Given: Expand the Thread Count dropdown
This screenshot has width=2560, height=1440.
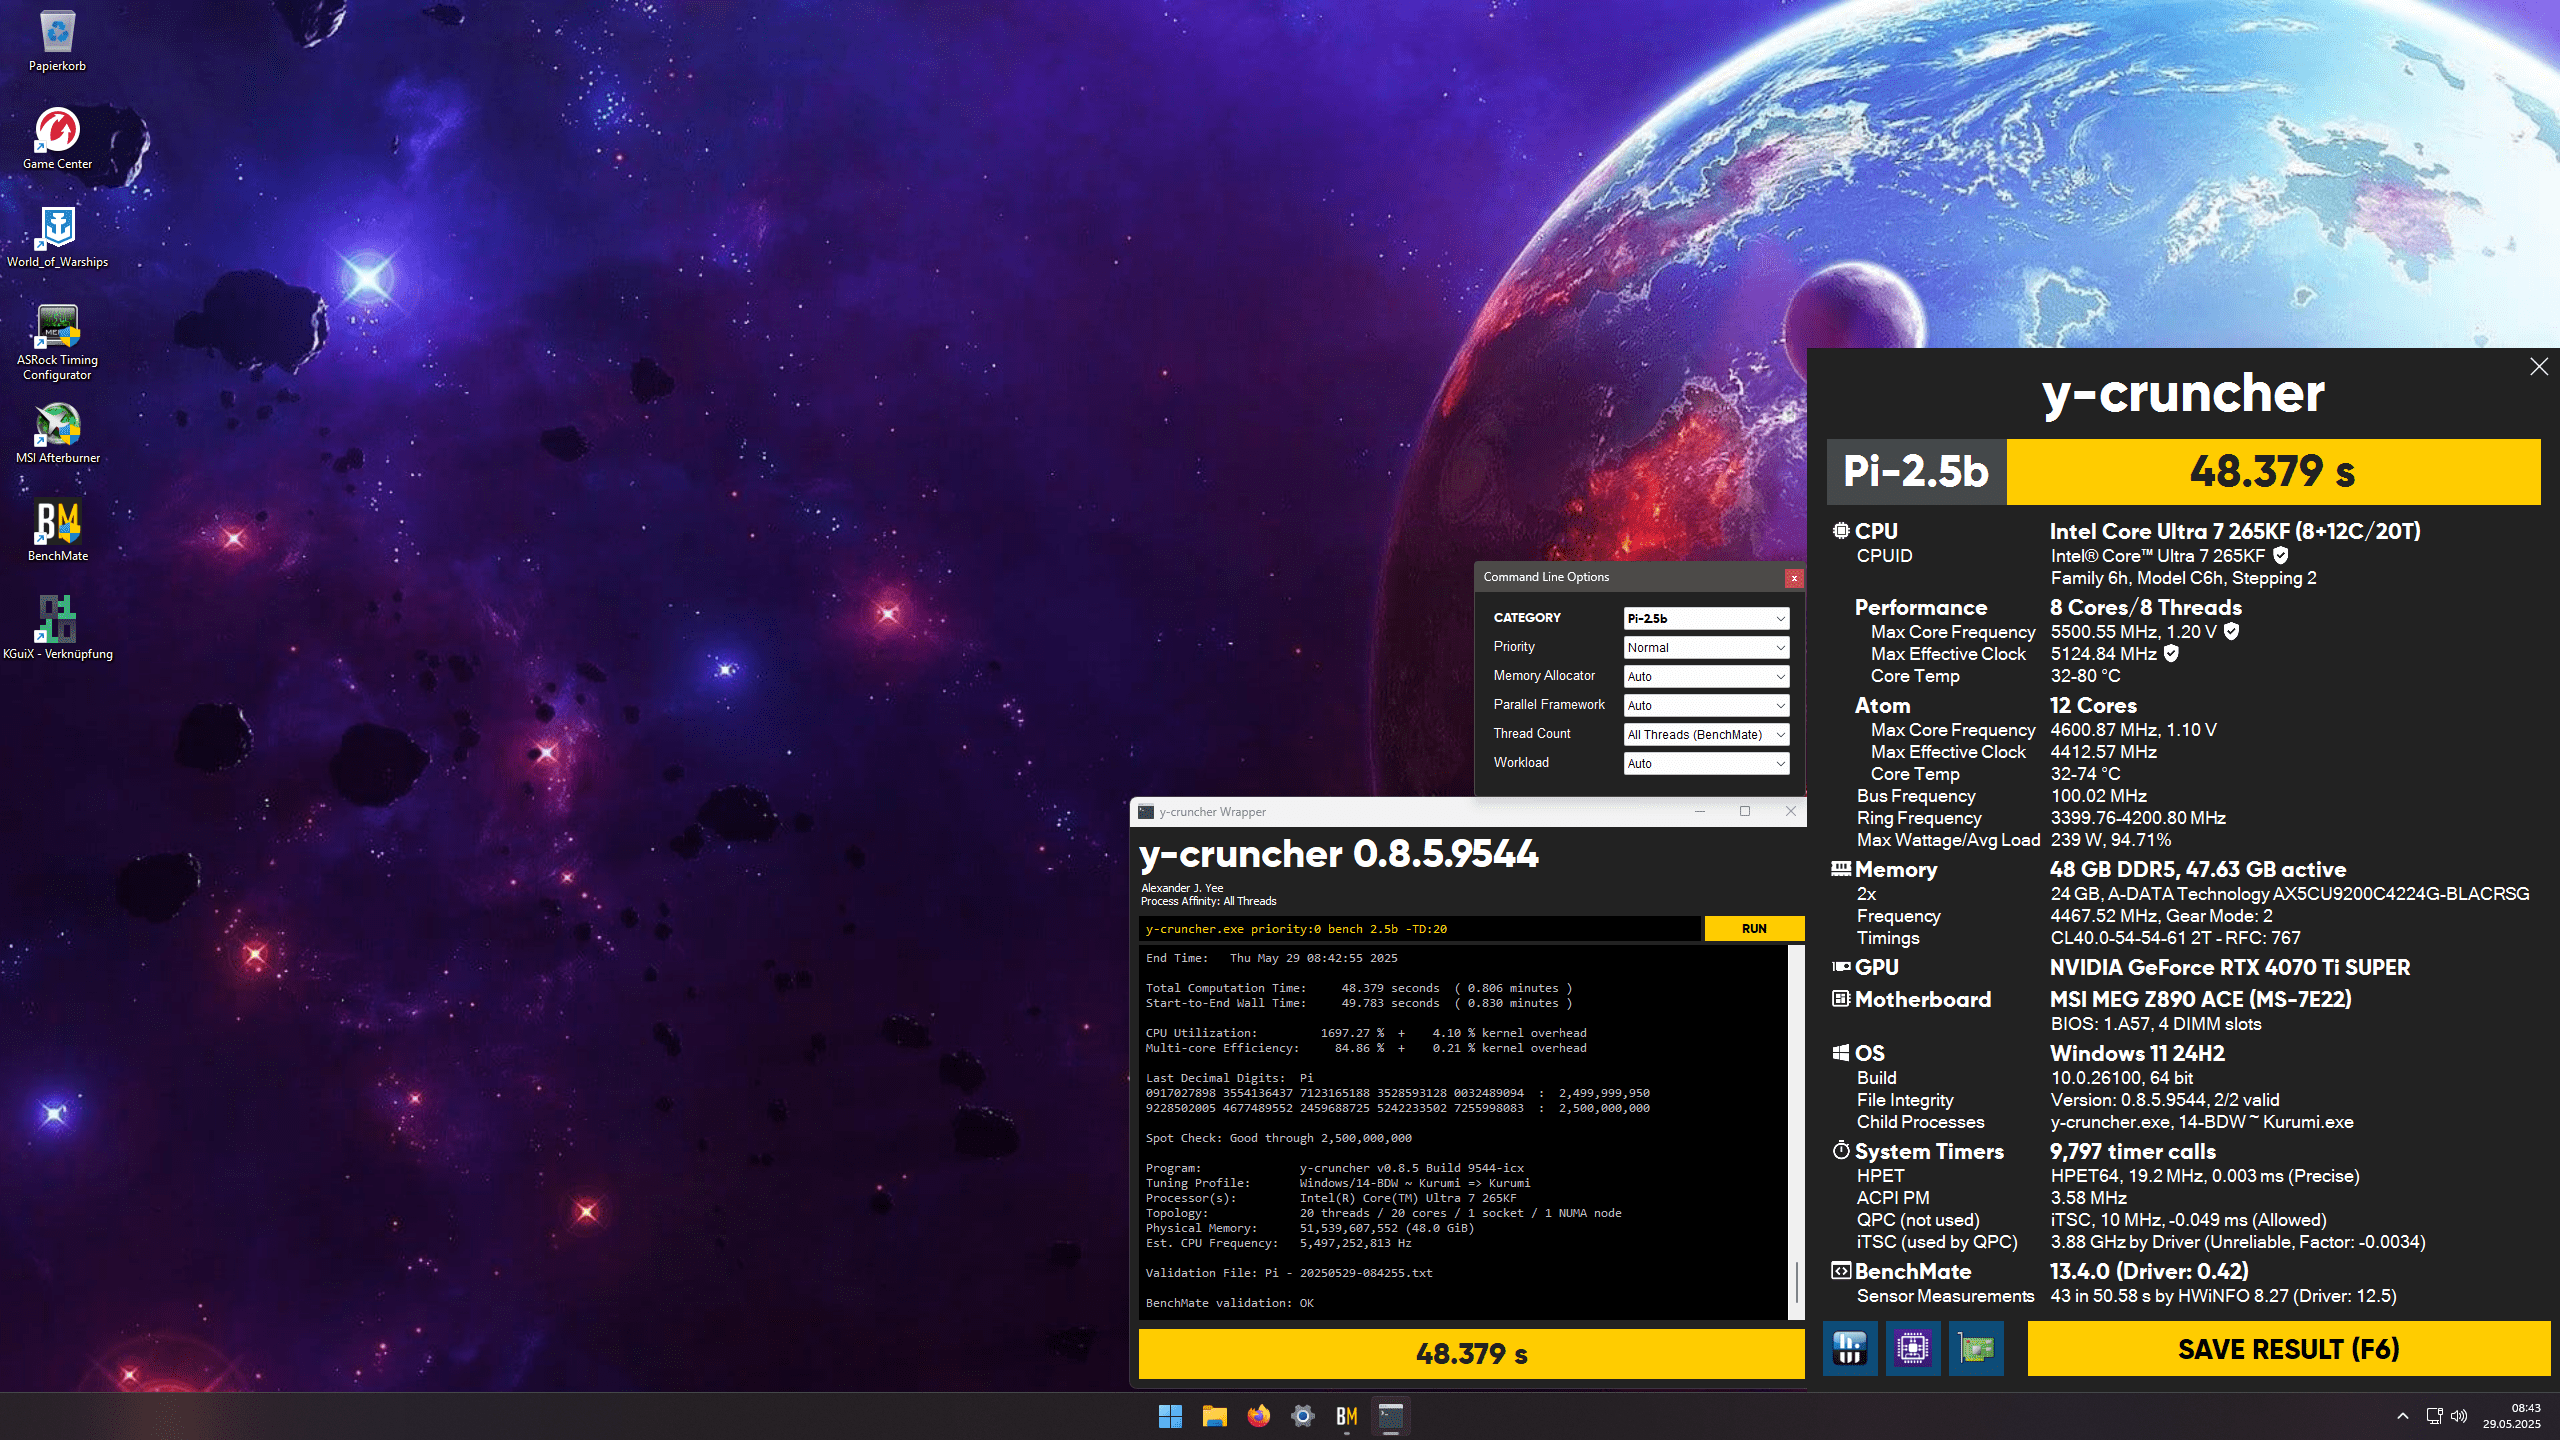Looking at the screenshot, I should point(1705,734).
